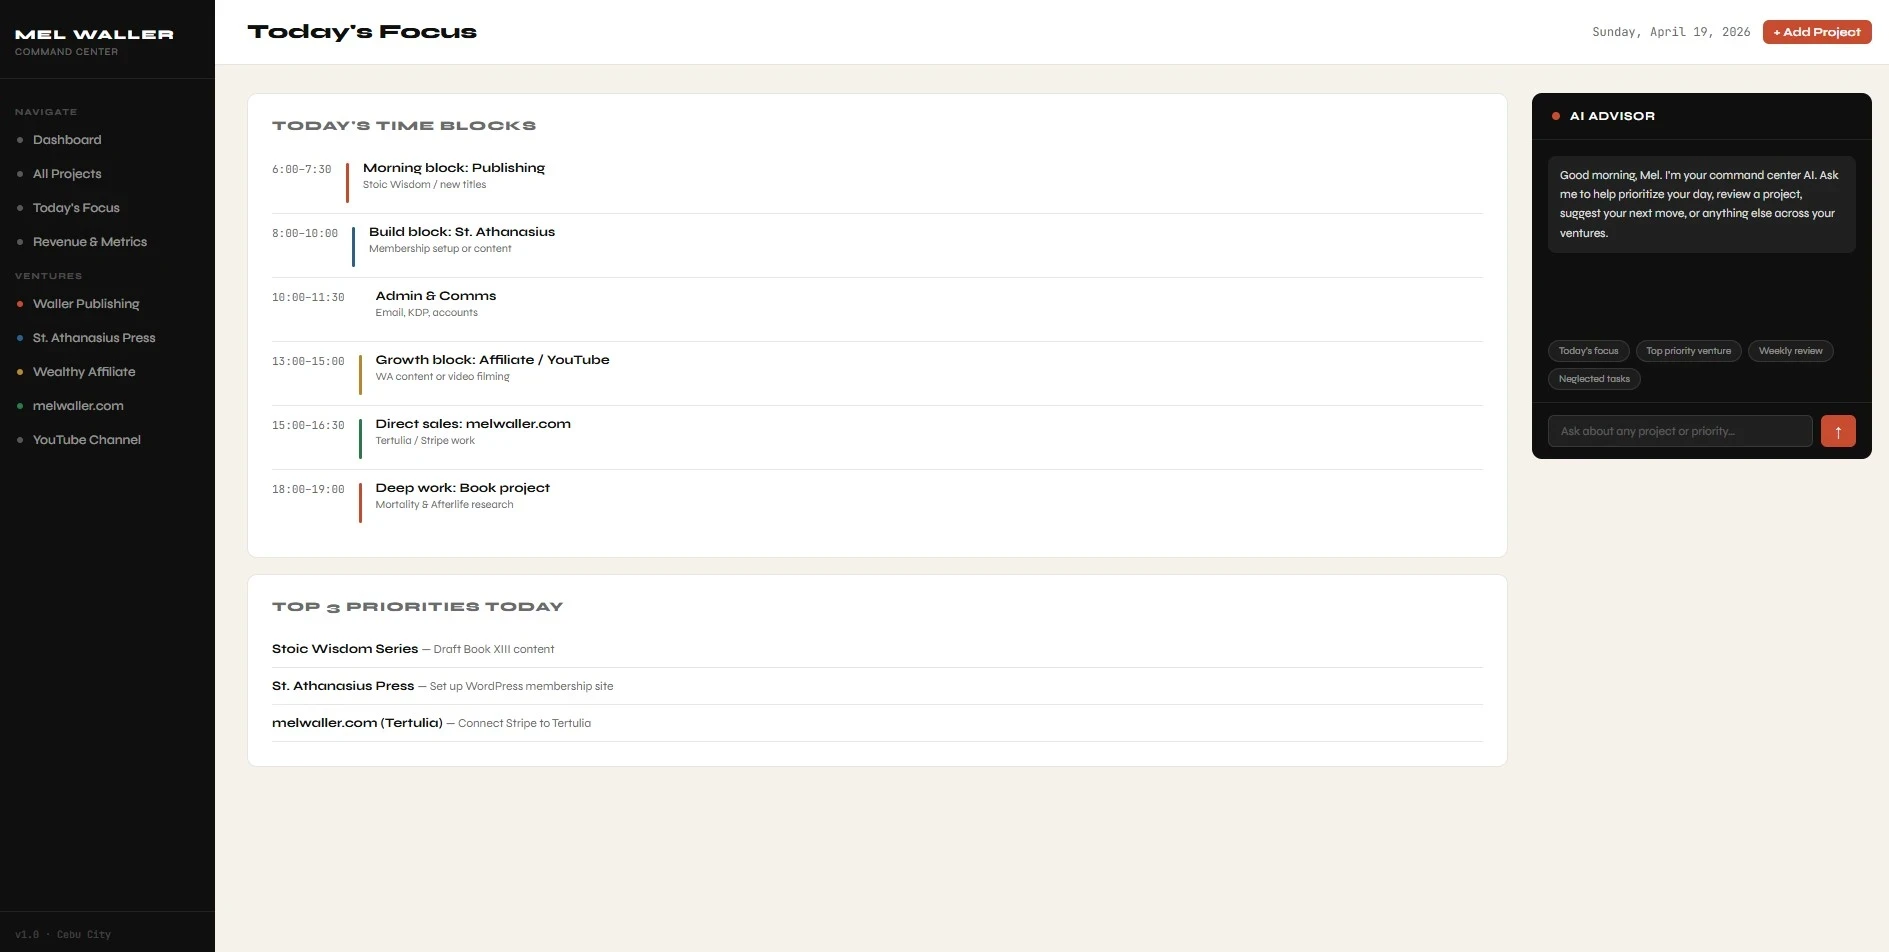Go to All Projects page
The height and width of the screenshot is (952, 1889).
tap(67, 174)
